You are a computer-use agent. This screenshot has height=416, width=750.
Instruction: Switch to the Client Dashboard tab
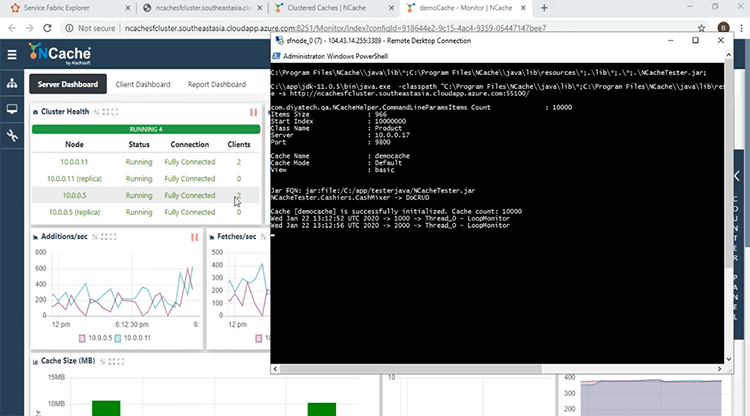[143, 84]
